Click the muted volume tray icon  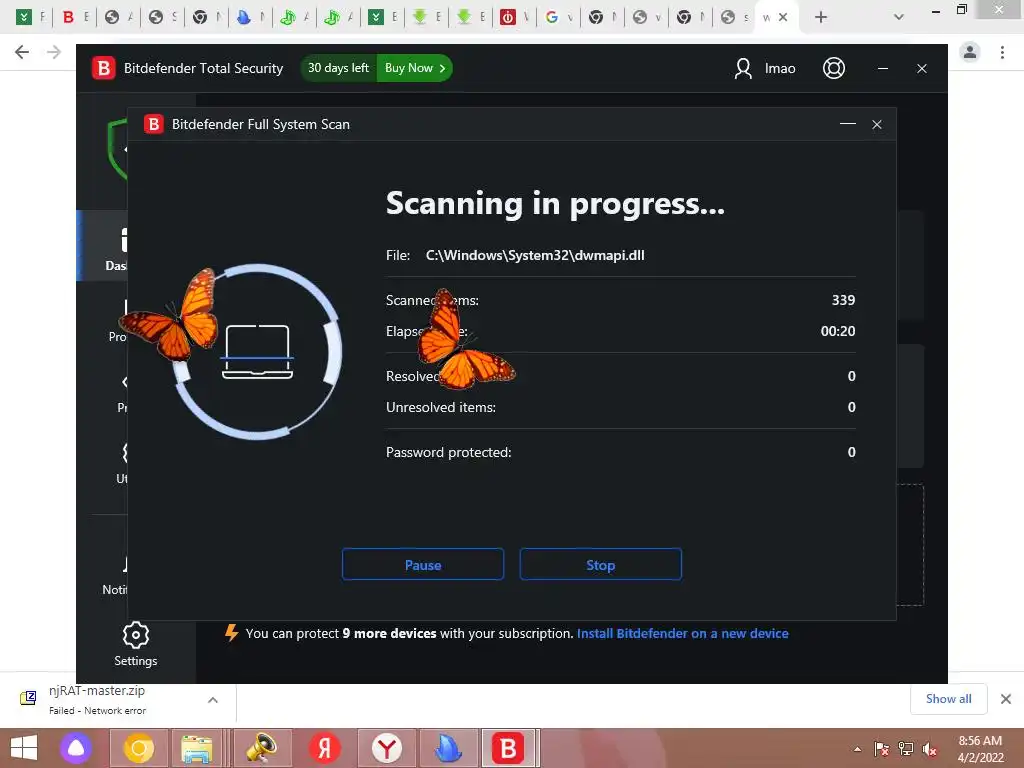(x=930, y=749)
